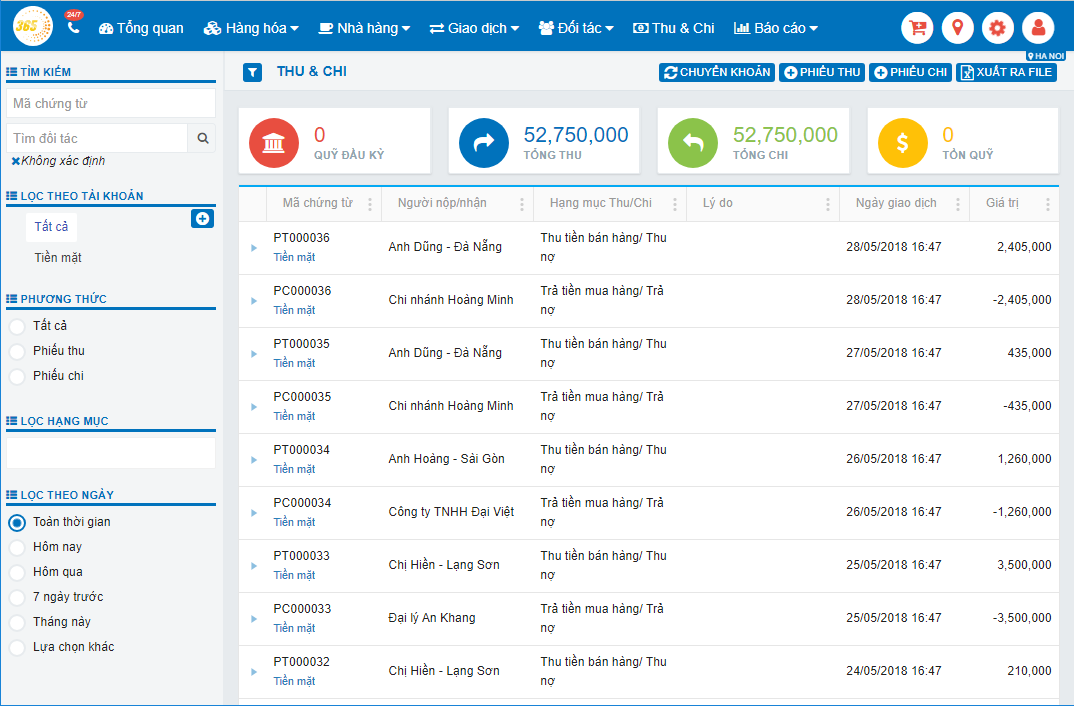Open settings gear icon in header
The width and height of the screenshot is (1074, 706).
(x=997, y=28)
